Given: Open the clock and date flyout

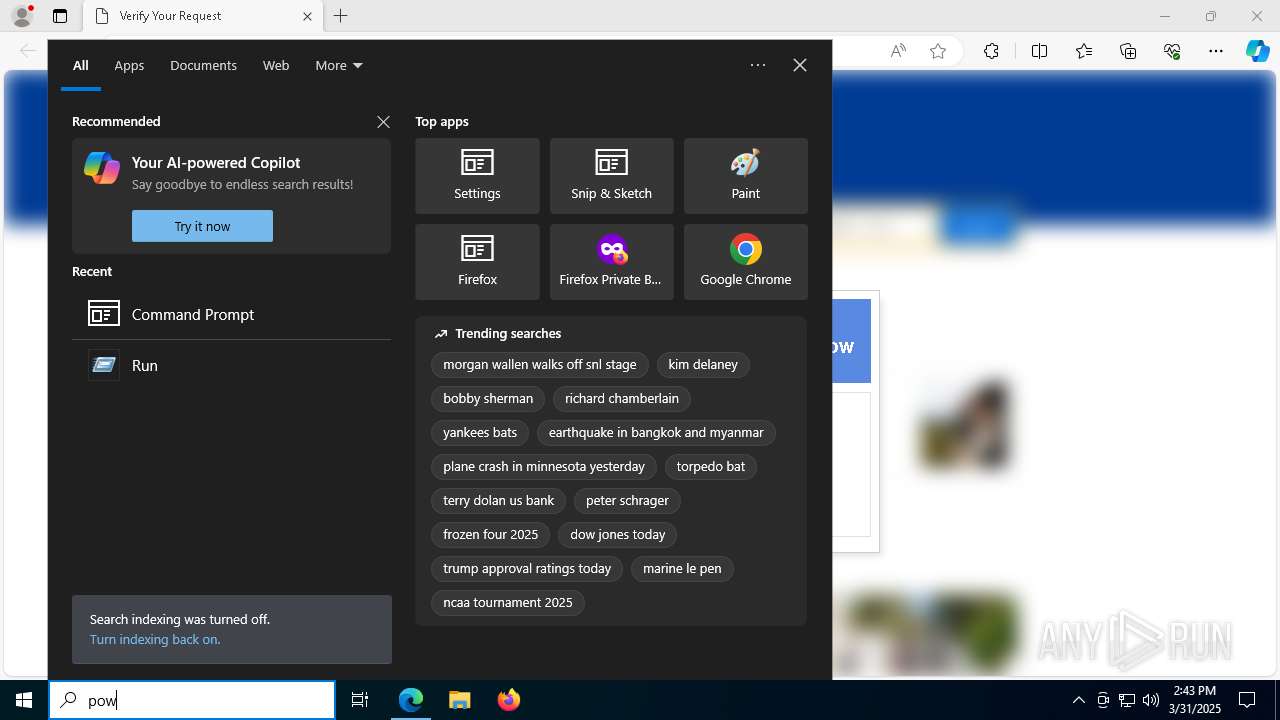Looking at the screenshot, I should point(1197,700).
